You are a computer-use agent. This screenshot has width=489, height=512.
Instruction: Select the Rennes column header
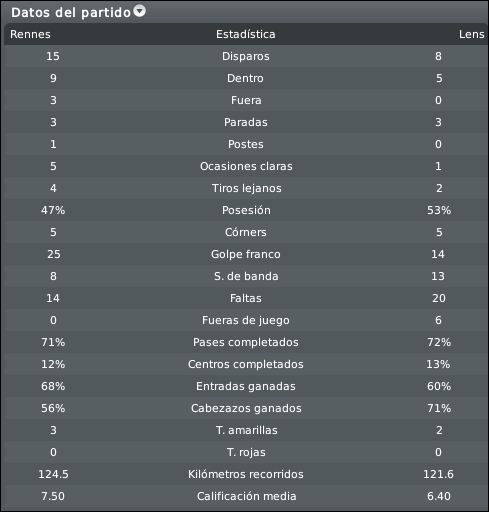pos(30,34)
